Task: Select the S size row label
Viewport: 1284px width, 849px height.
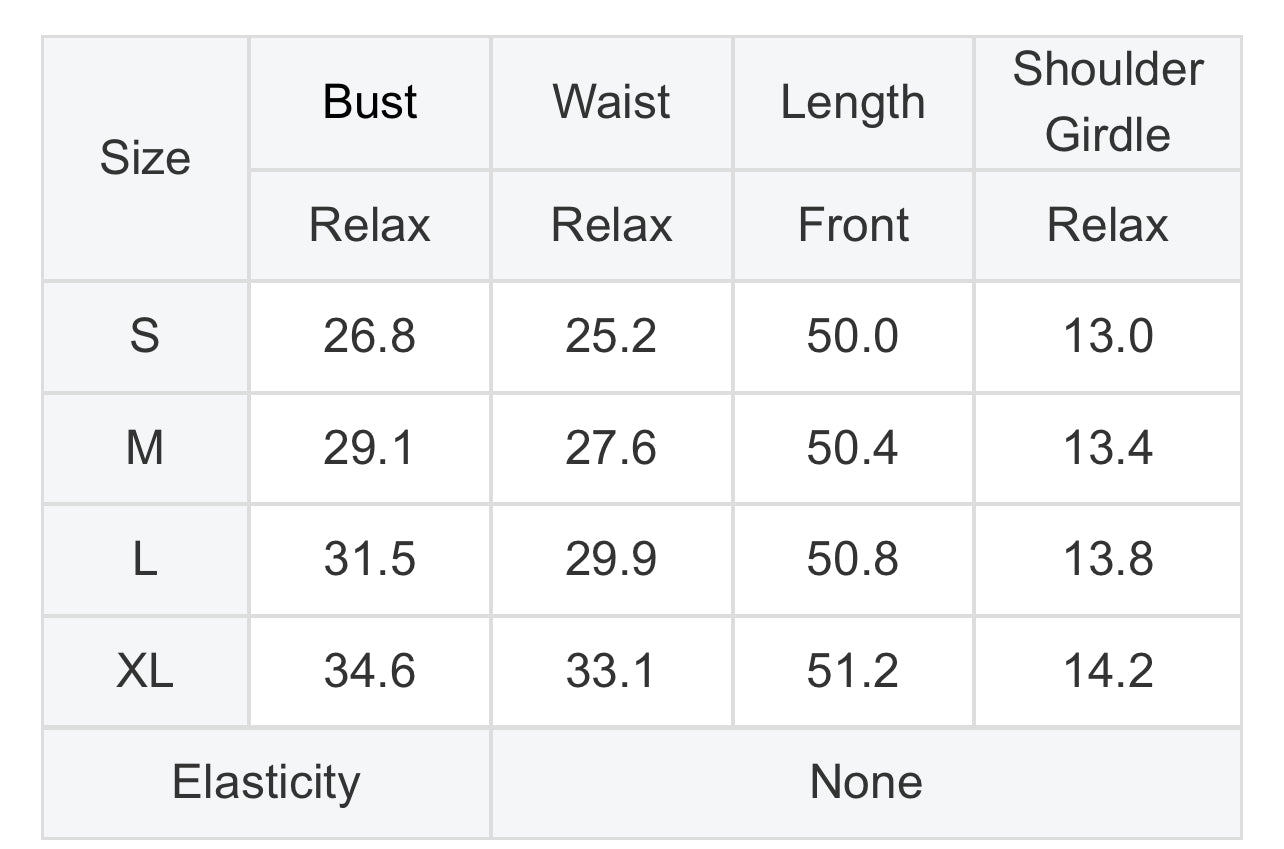Action: coord(145,336)
